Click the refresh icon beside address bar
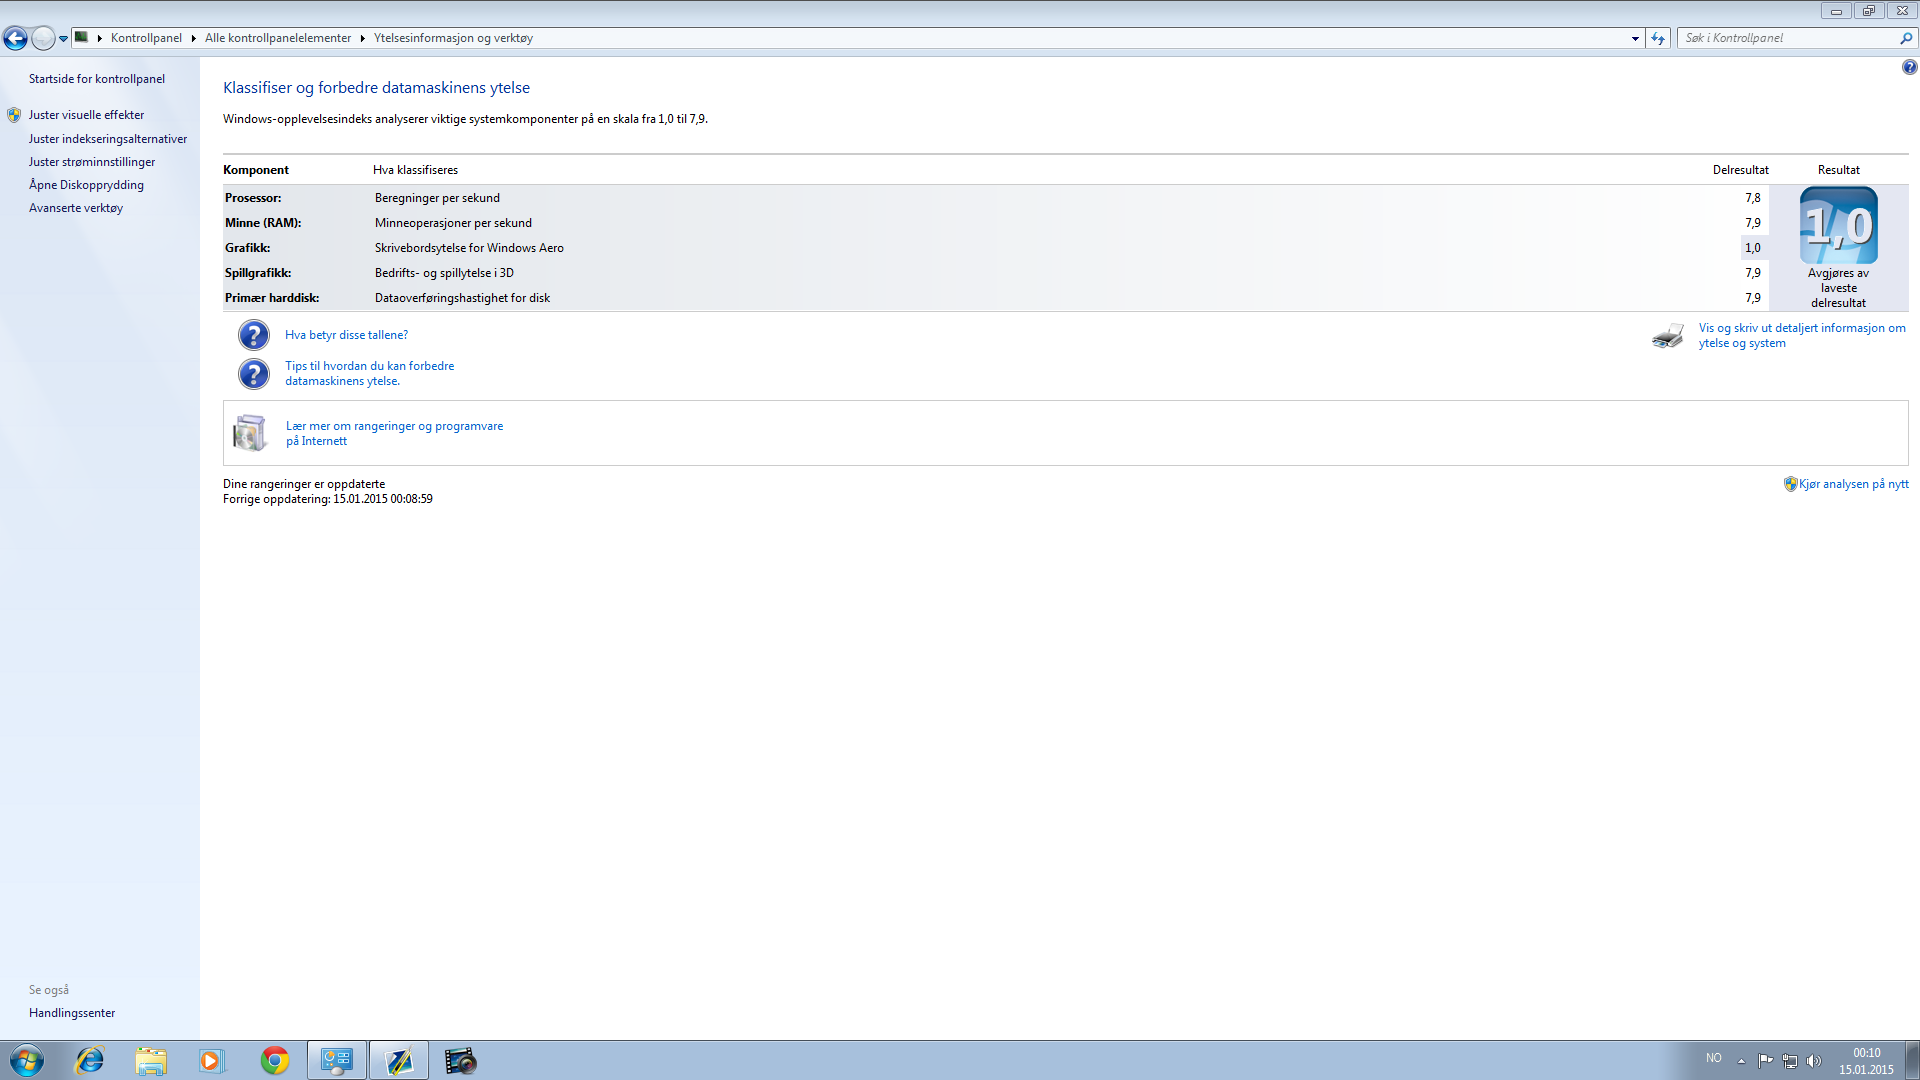 (1658, 38)
